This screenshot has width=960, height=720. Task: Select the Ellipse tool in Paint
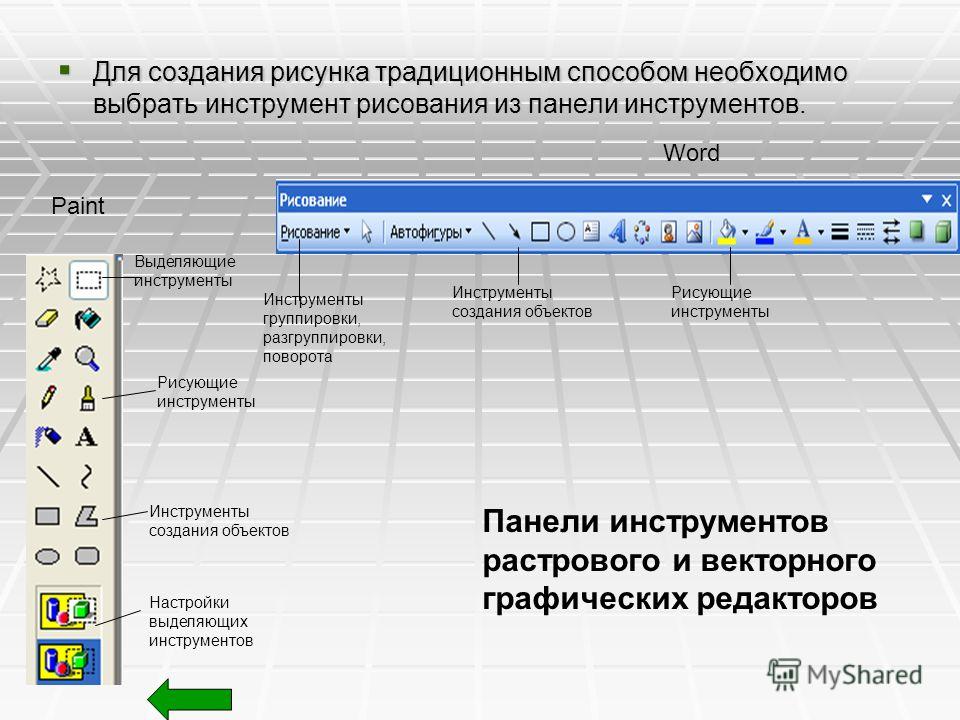coord(48,556)
